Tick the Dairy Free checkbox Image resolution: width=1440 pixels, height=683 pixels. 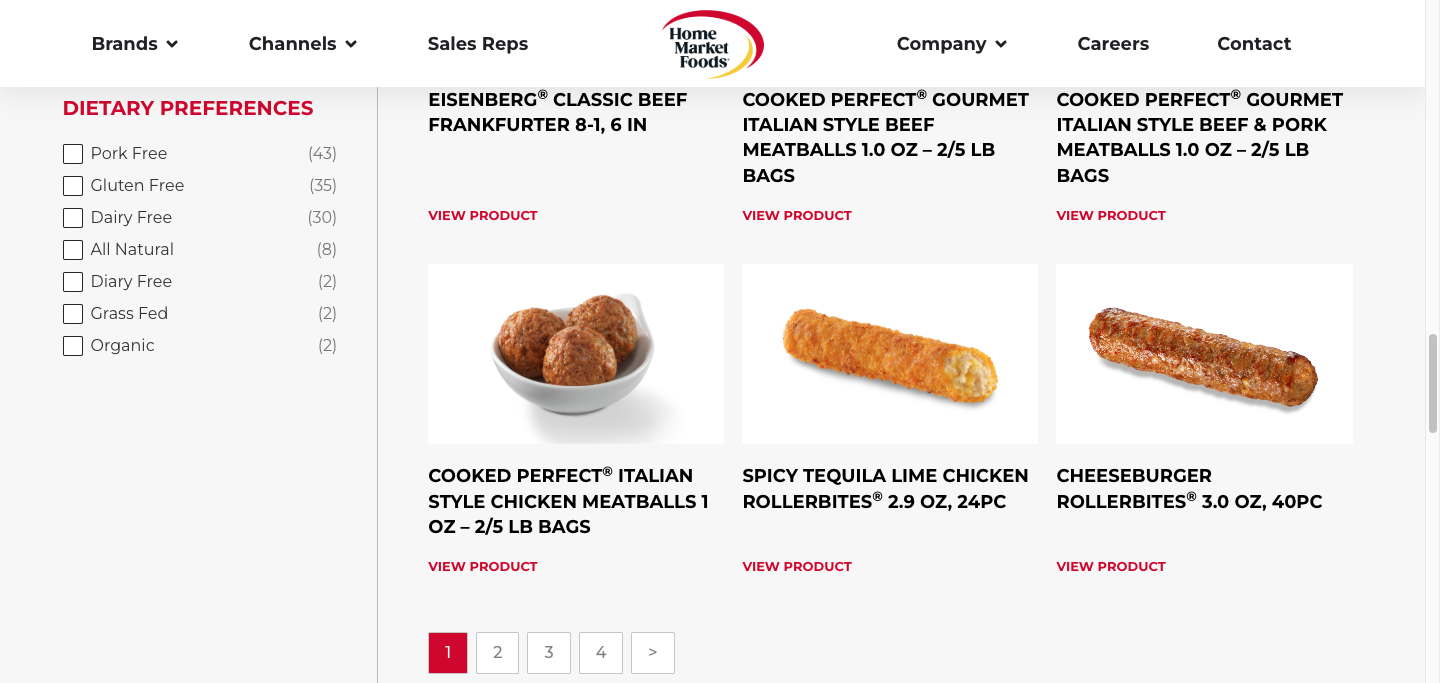point(73,218)
